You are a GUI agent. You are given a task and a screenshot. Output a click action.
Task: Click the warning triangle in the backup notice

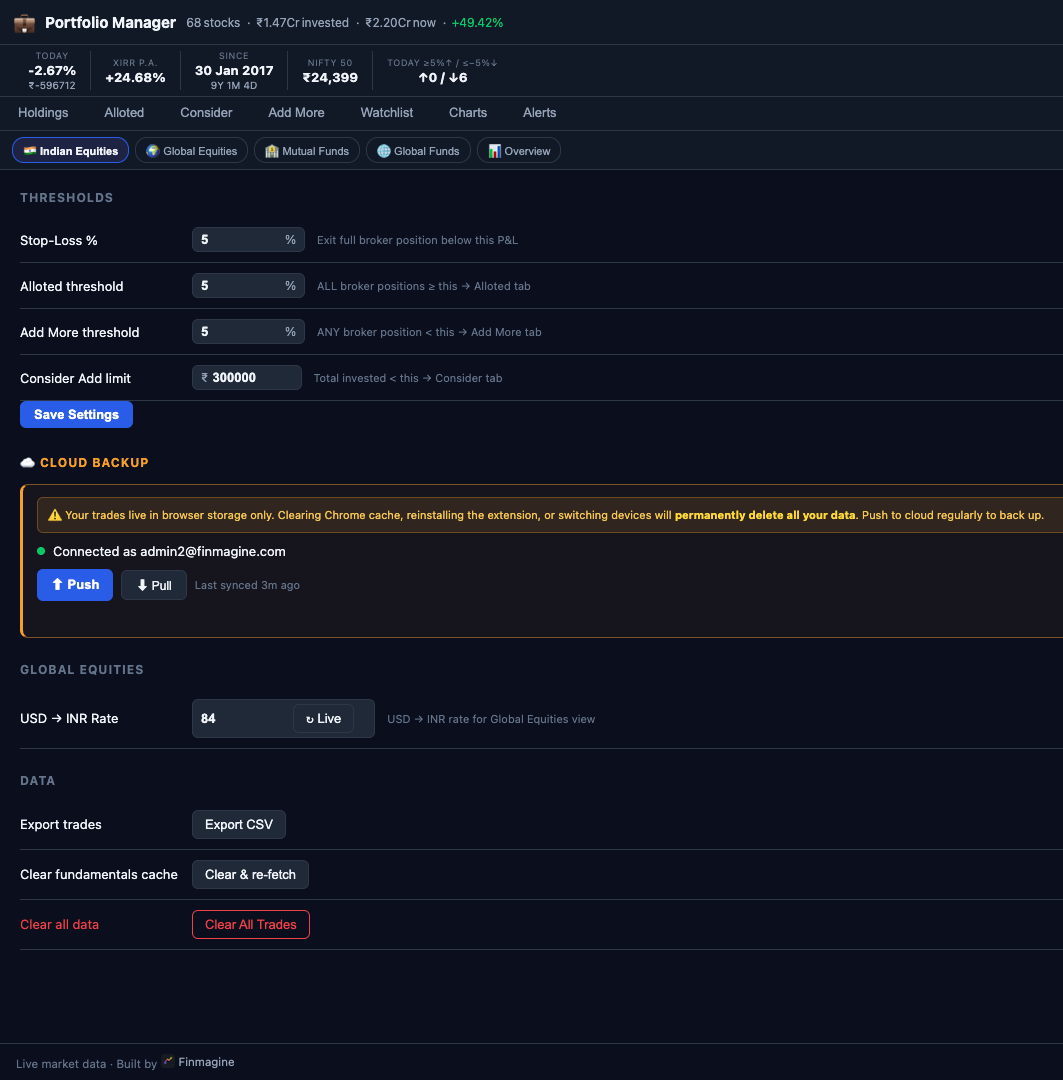pyautogui.click(x=53, y=514)
